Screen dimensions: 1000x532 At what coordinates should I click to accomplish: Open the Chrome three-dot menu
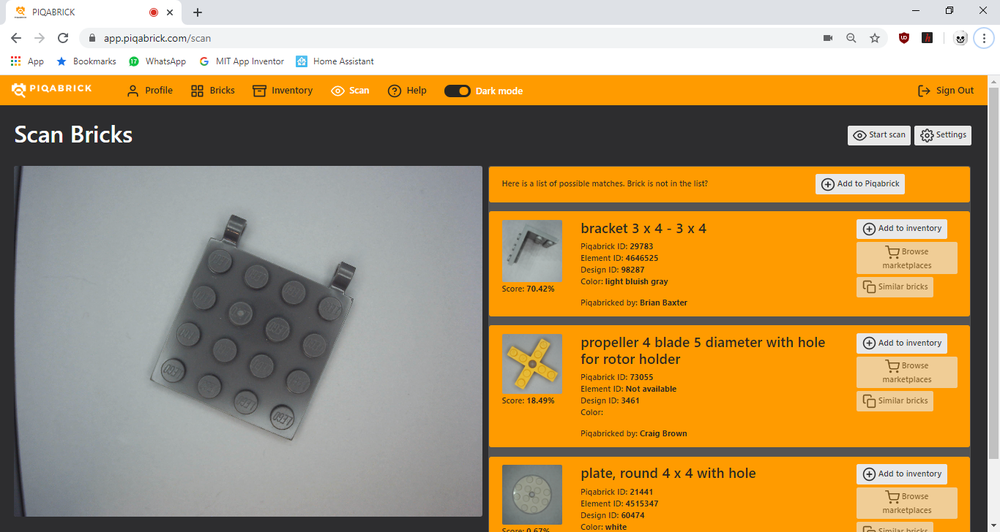coord(984,38)
